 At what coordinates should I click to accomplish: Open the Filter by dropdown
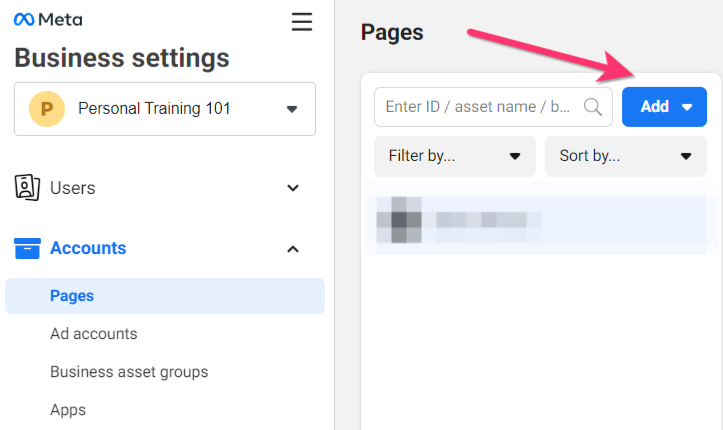[x=455, y=156]
